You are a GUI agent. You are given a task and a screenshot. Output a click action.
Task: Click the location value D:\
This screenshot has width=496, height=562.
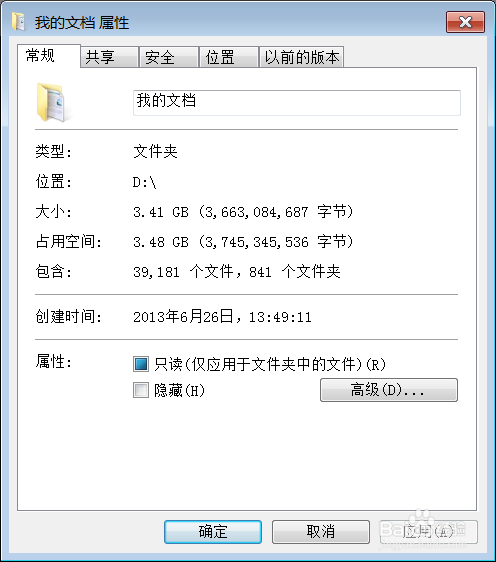point(144,182)
